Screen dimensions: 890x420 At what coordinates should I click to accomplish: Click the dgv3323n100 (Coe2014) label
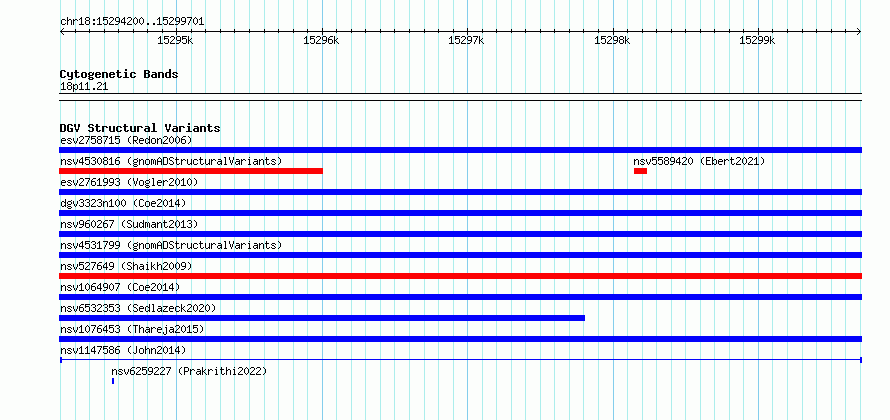123,203
